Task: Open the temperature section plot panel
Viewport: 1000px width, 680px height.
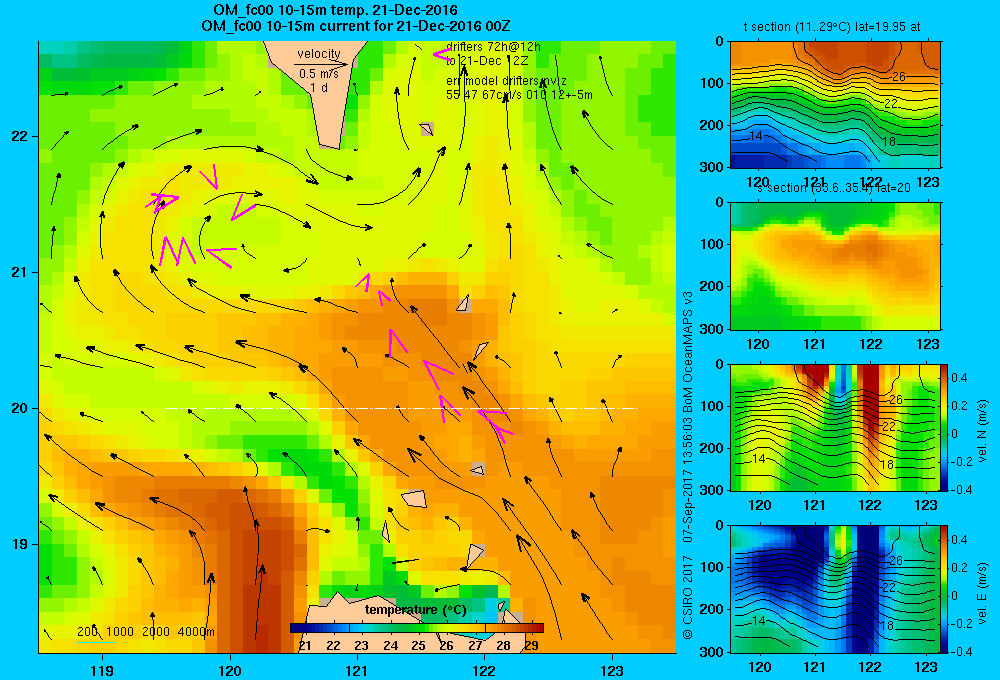Action: point(835,105)
